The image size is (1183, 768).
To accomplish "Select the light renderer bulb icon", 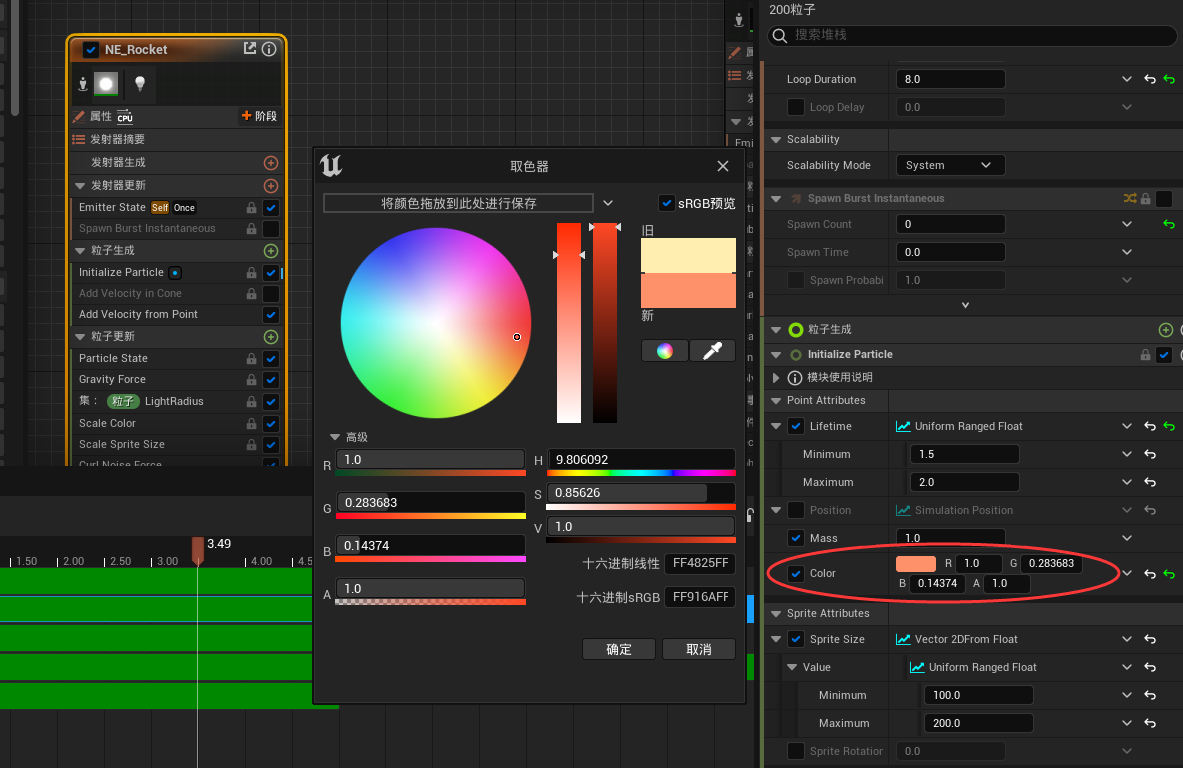I will [x=140, y=84].
